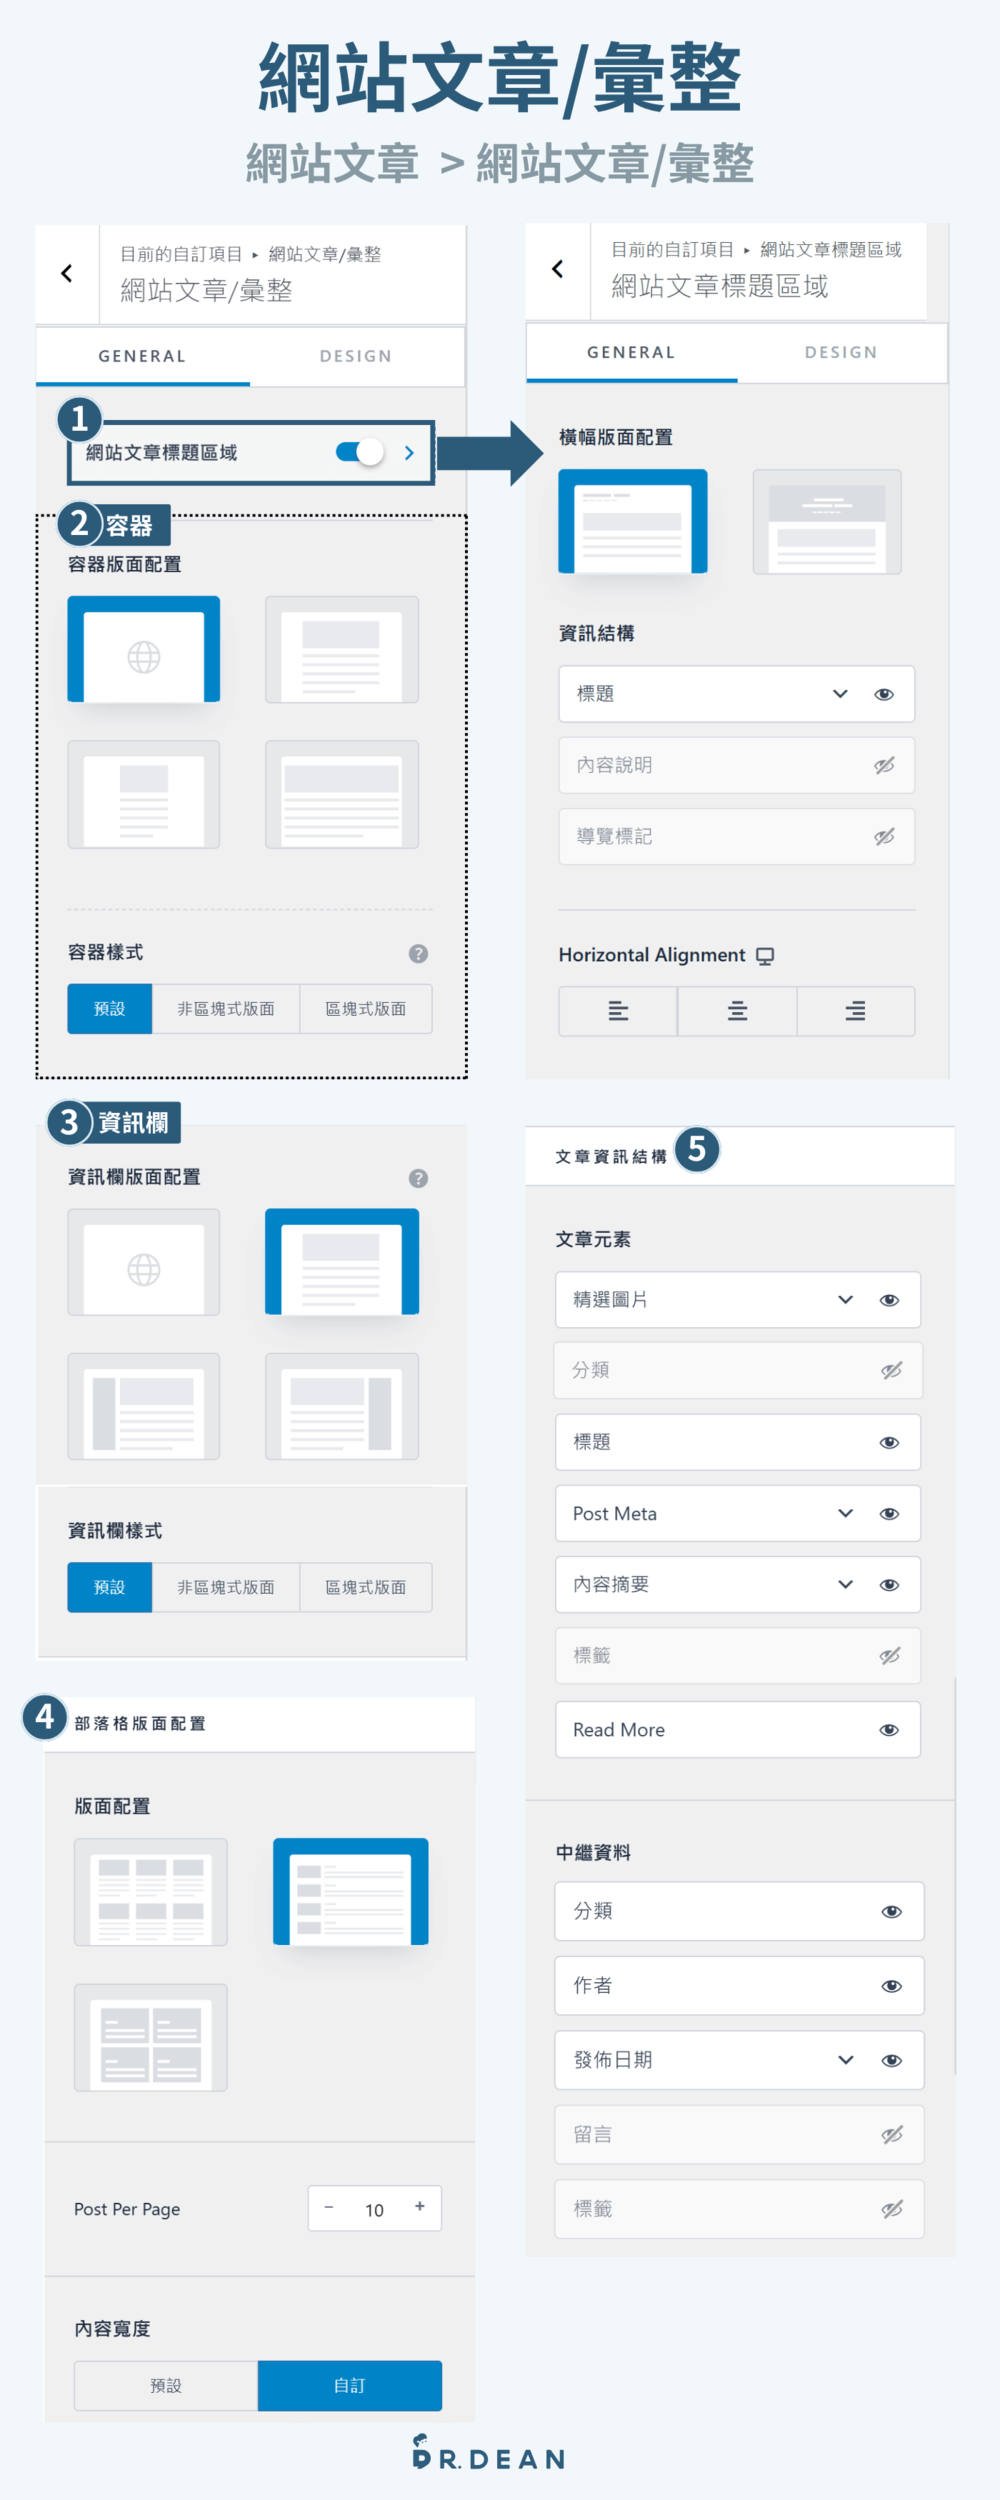This screenshot has width=1000, height=2500.
Task: Increase Post Per Page with plus
Action: [x=420, y=2207]
